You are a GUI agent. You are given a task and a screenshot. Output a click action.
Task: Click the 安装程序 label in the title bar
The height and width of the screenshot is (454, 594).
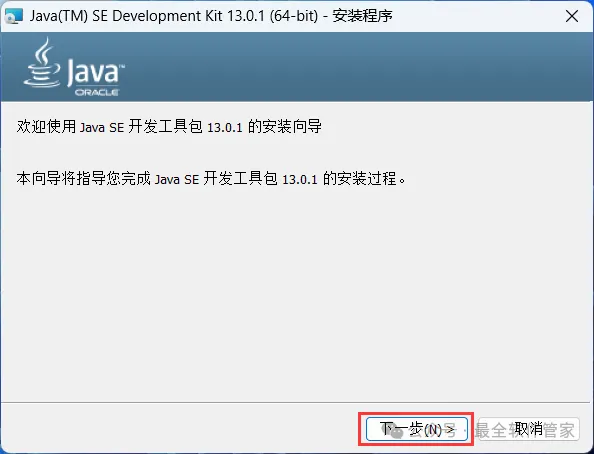tap(363, 16)
